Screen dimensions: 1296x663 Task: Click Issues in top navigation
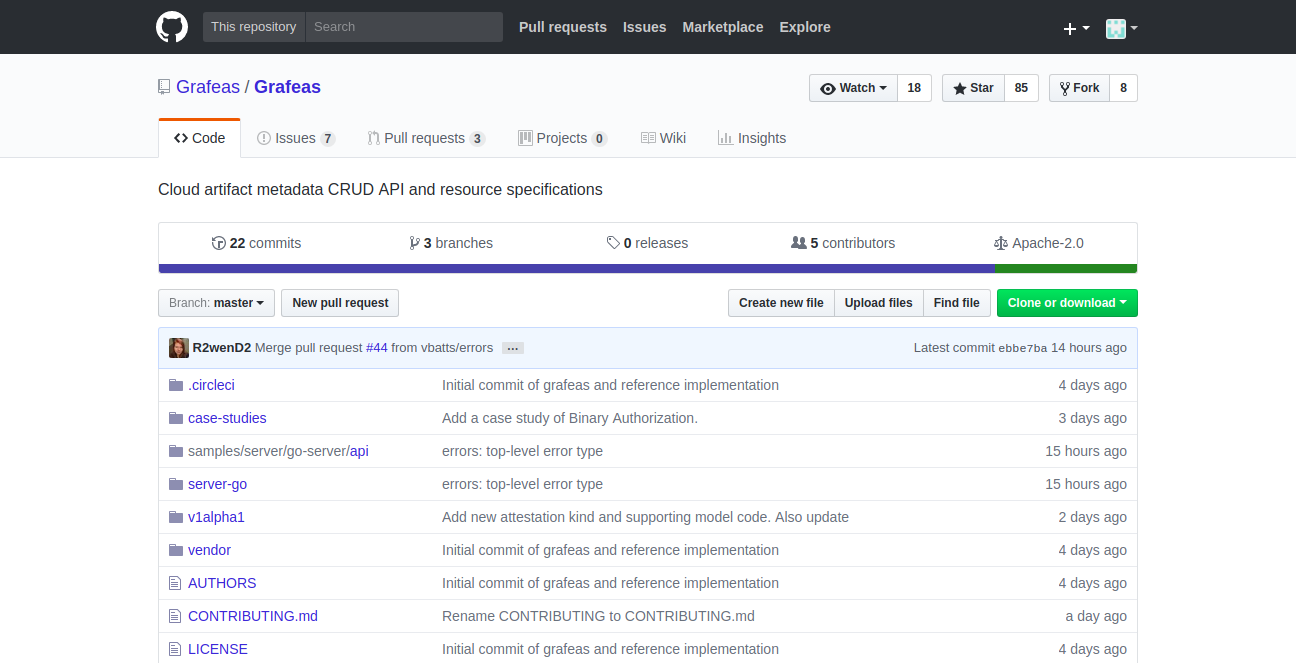pyautogui.click(x=644, y=27)
